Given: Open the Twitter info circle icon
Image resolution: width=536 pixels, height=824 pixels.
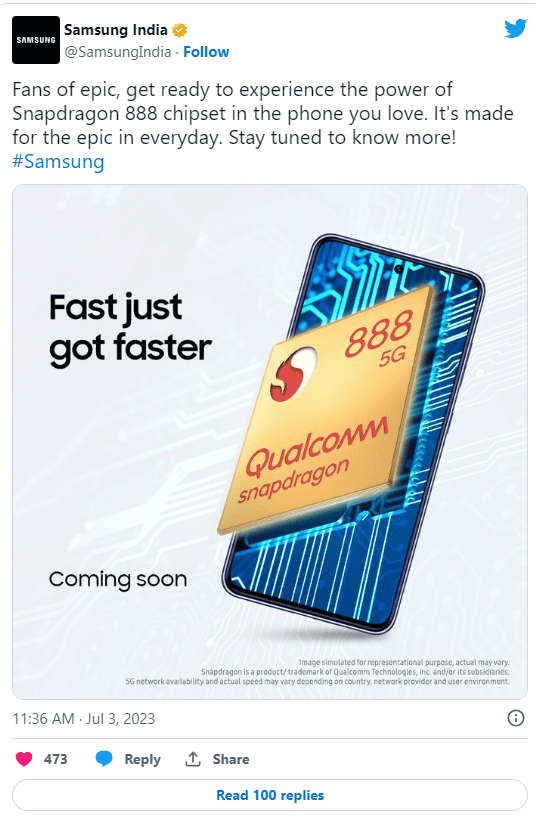Looking at the screenshot, I should click(516, 718).
